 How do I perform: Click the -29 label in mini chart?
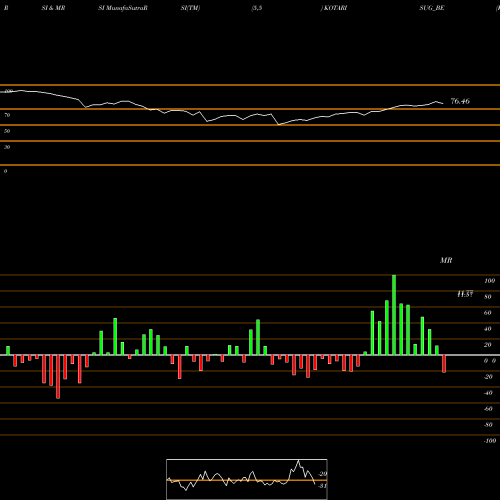point(323,474)
